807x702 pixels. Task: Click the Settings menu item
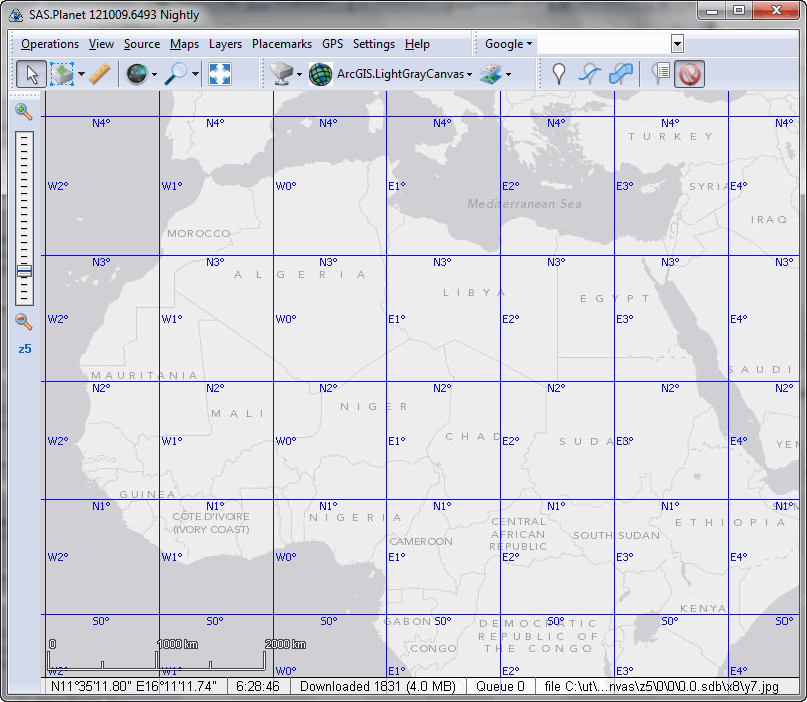click(373, 44)
